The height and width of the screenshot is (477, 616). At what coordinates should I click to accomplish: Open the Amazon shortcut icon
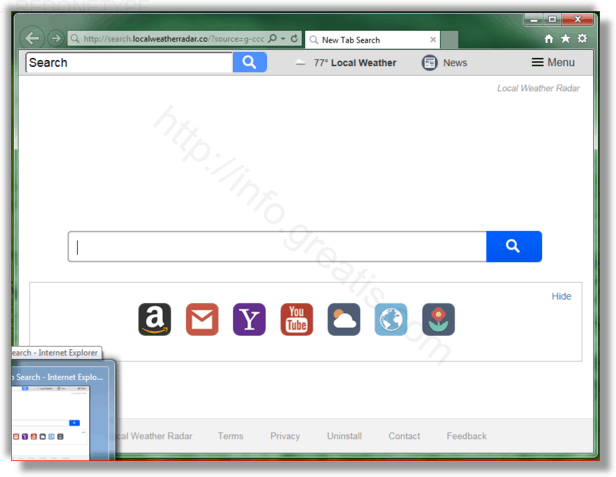point(154,319)
